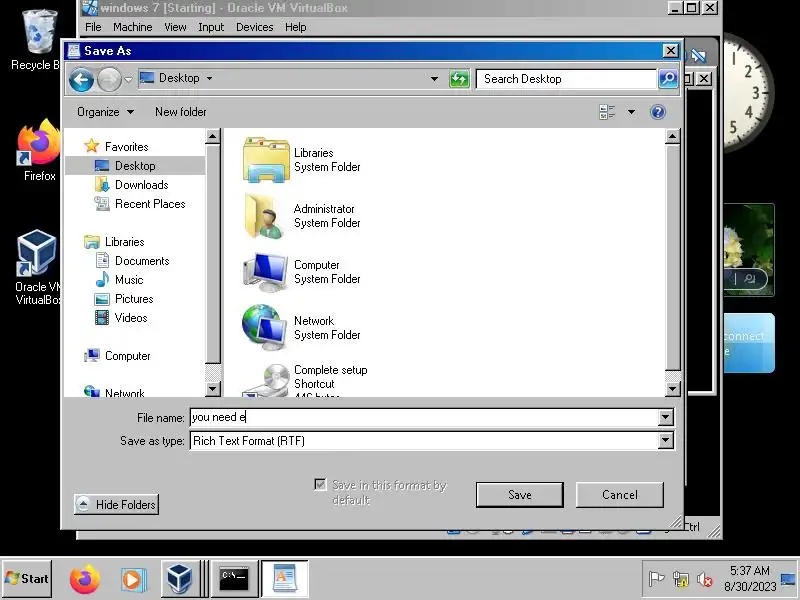Screen dimensions: 800x600
Task: Open the Videos library
Action: (x=131, y=317)
